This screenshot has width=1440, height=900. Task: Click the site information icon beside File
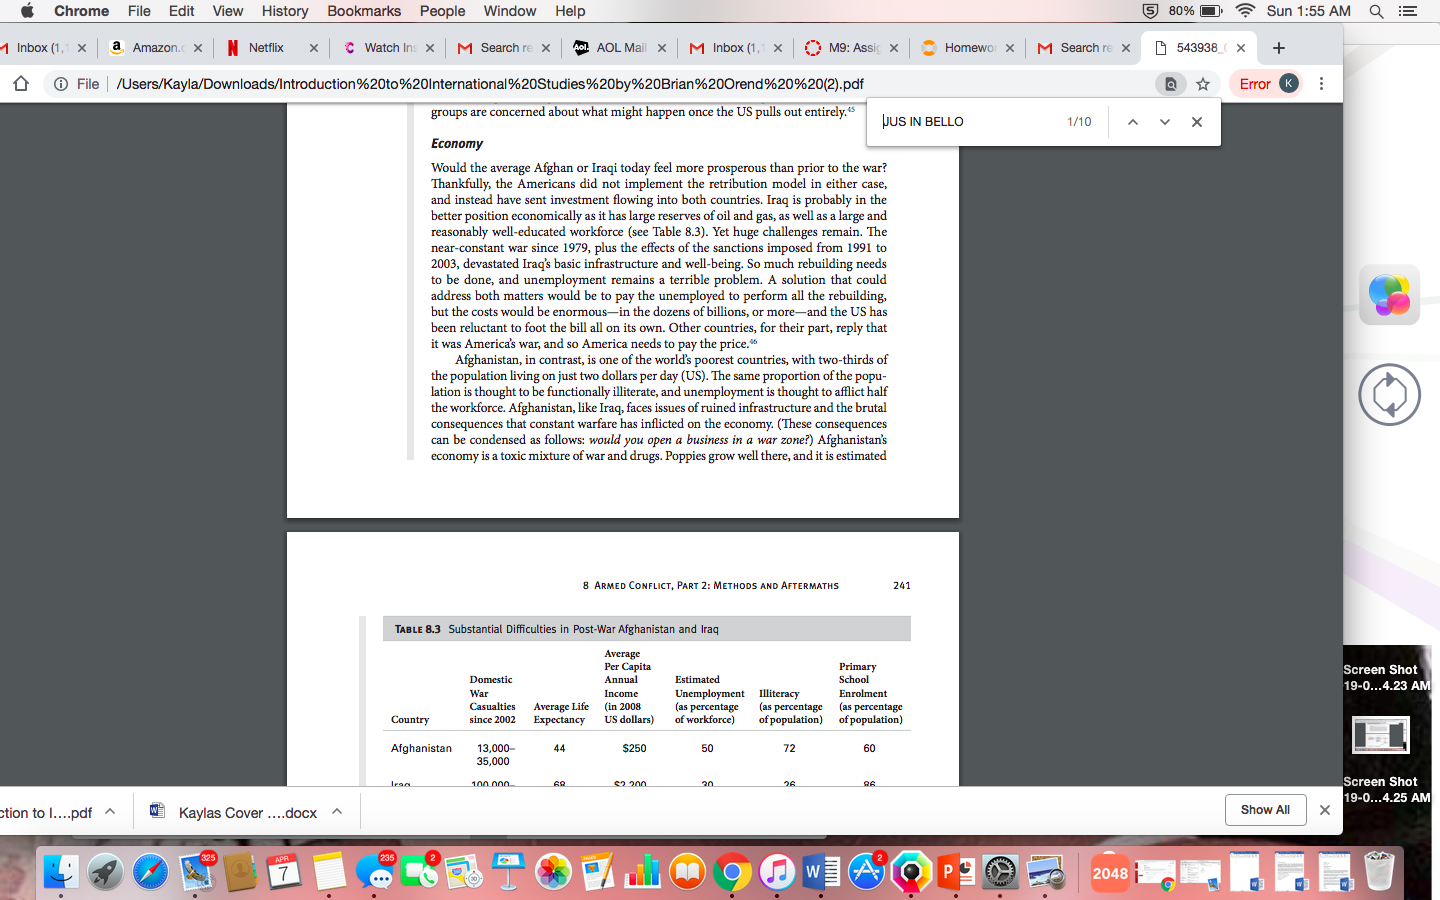click(61, 84)
